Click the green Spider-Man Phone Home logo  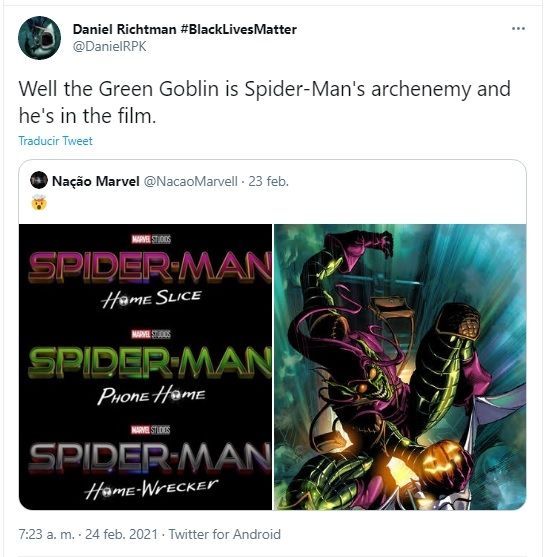coord(150,368)
